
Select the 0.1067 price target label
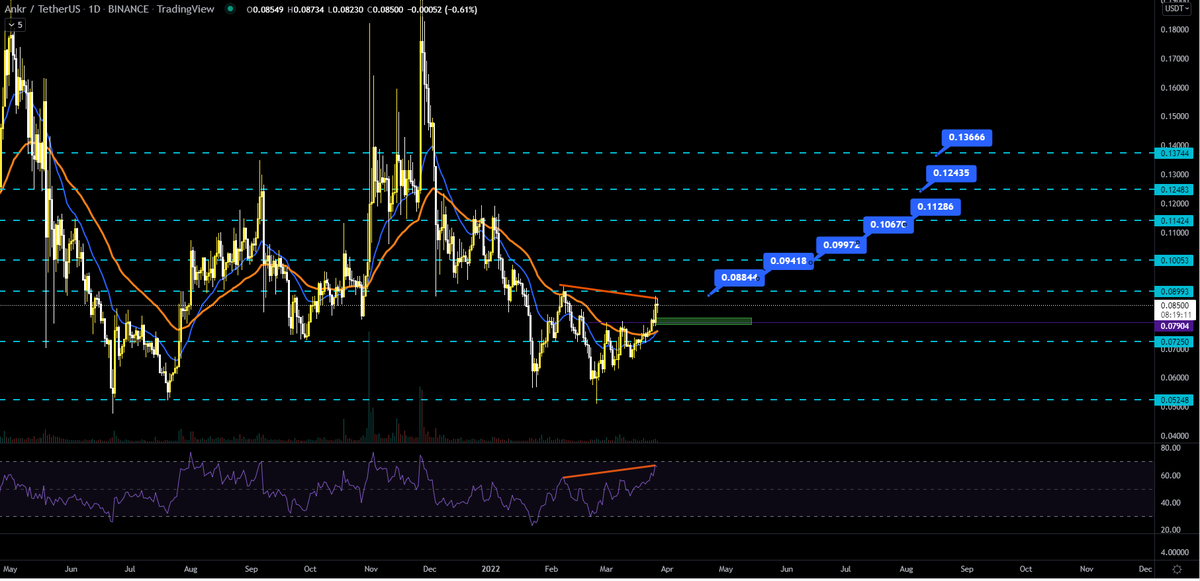888,224
